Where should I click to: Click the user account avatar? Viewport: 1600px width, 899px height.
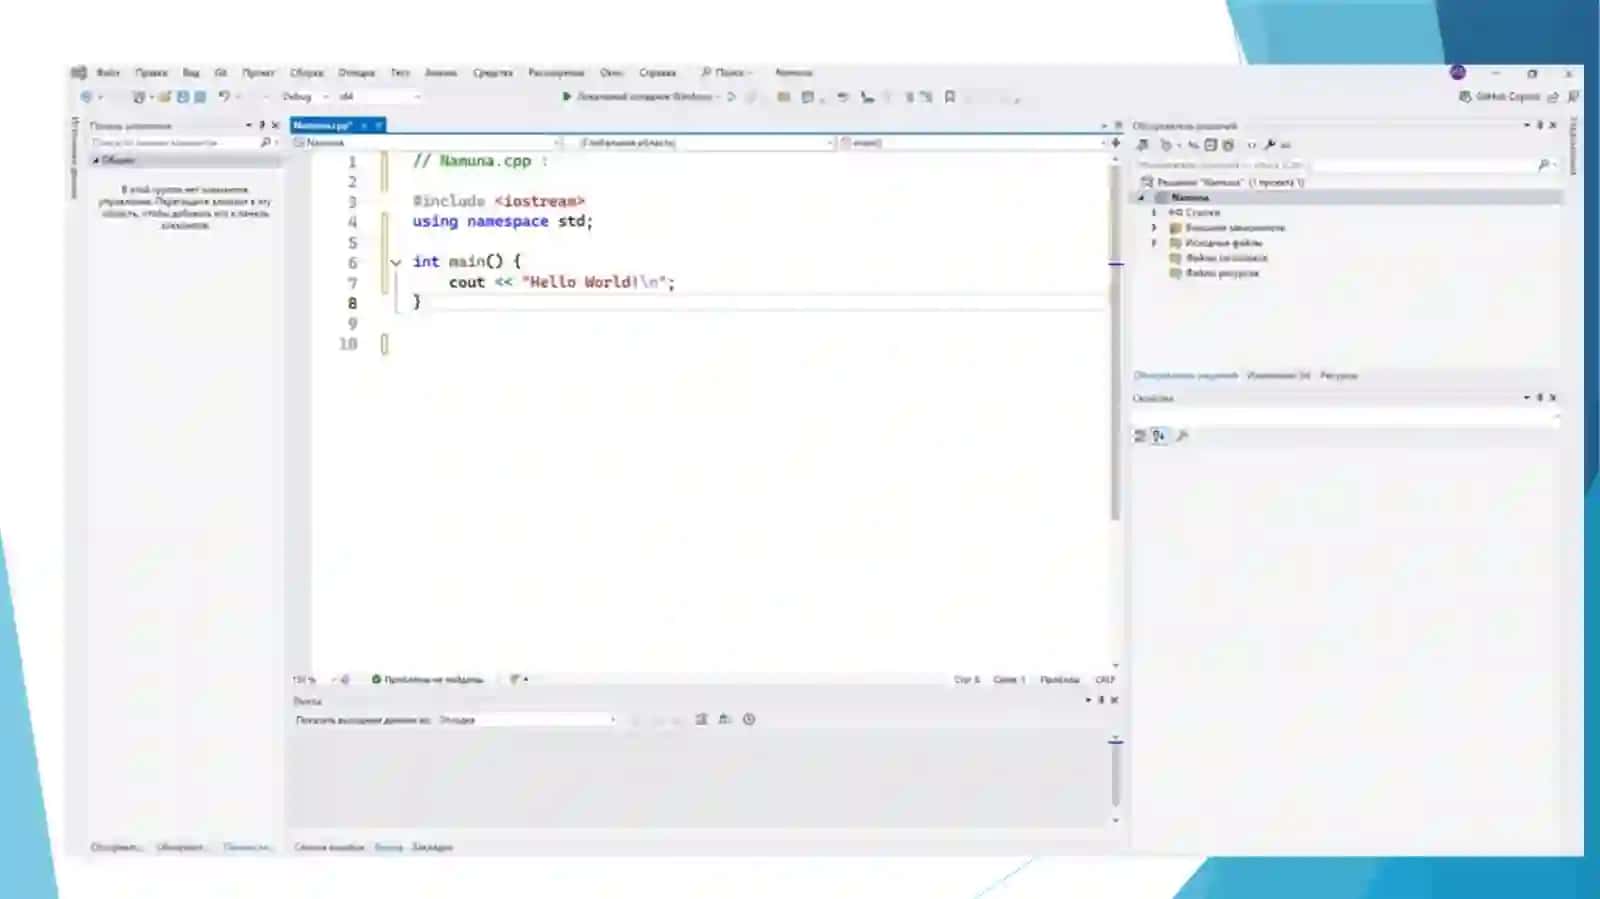coord(1458,72)
